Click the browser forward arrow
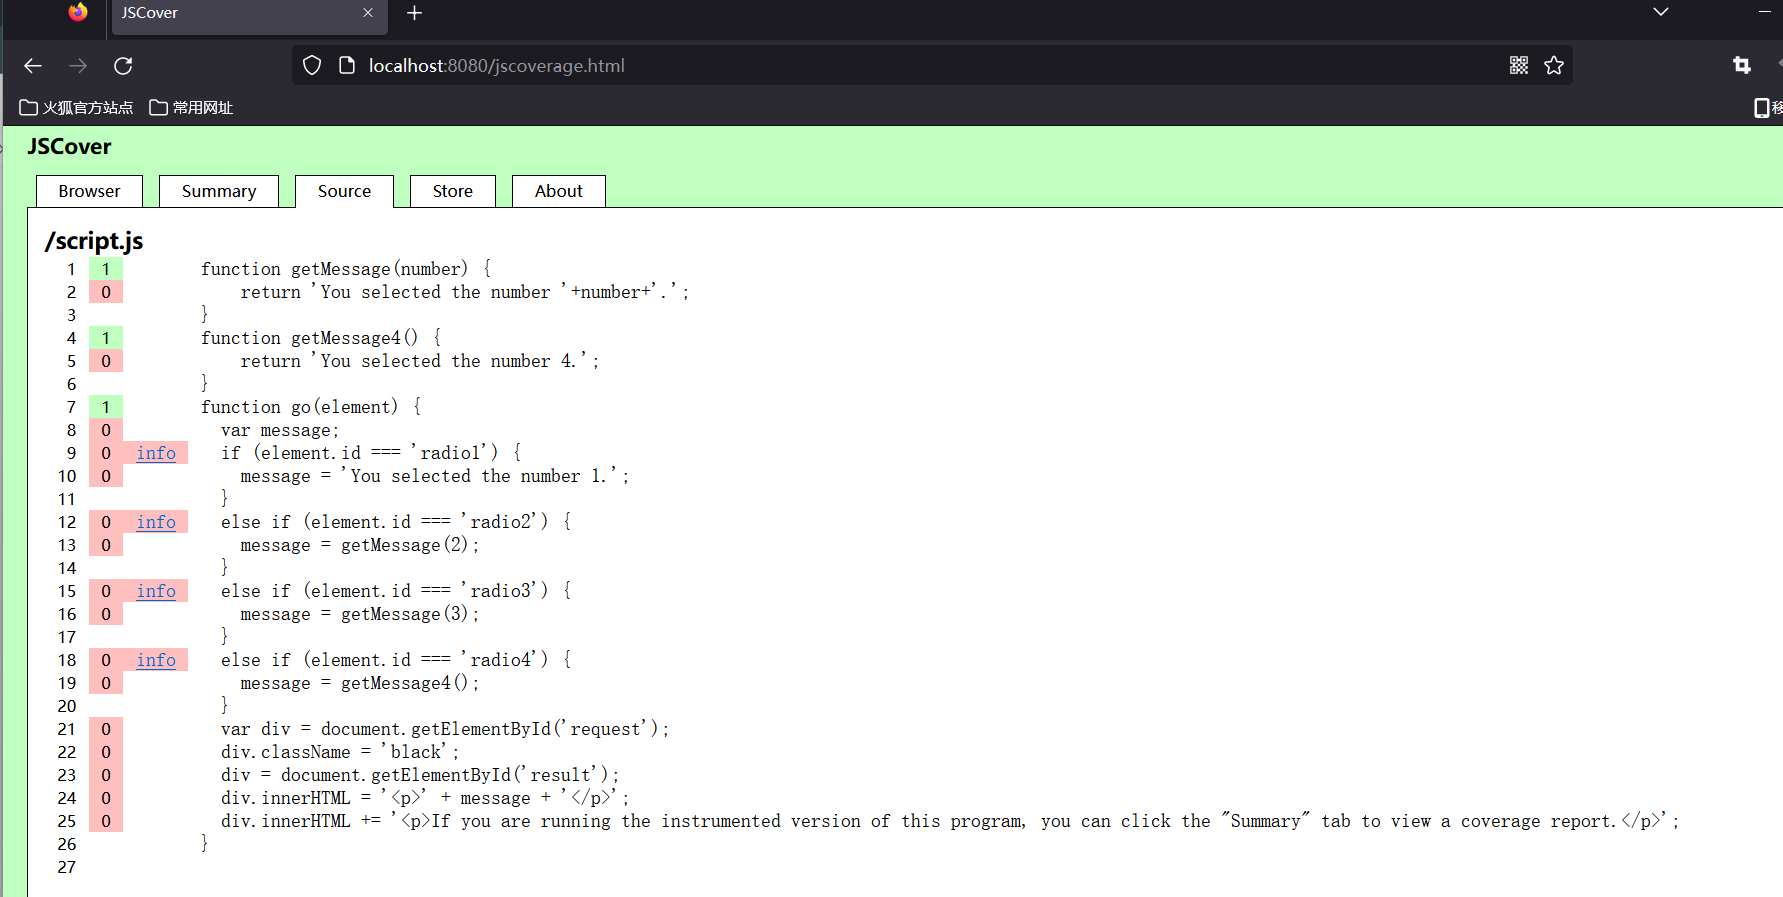1783x897 pixels. (78, 66)
